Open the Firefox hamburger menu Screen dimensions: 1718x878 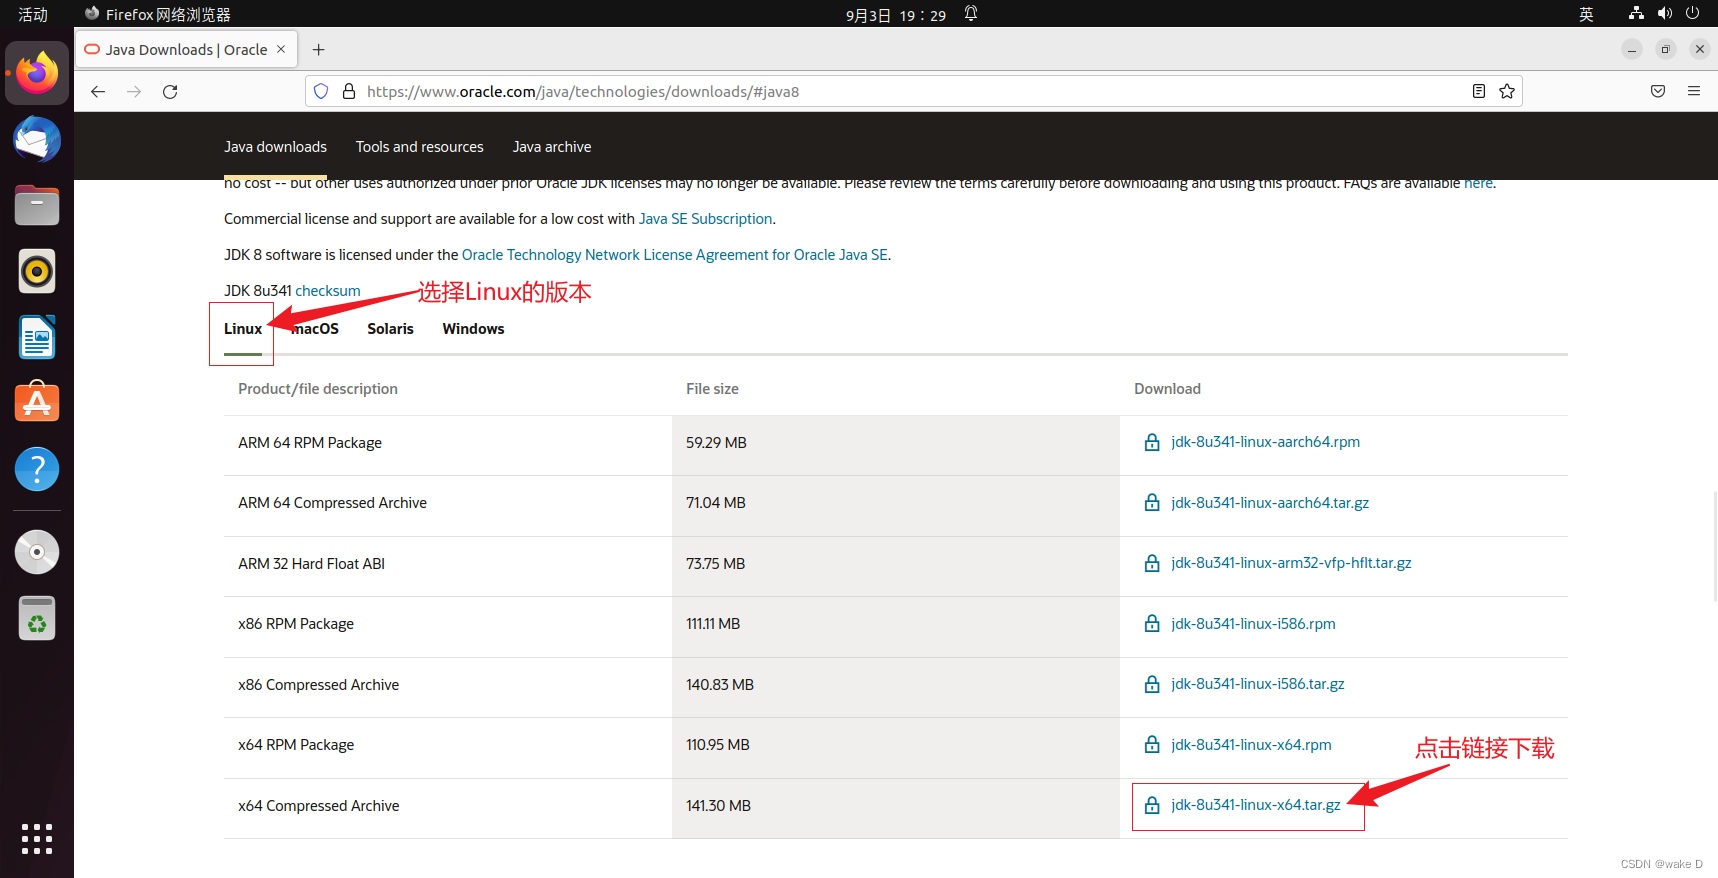(x=1694, y=91)
